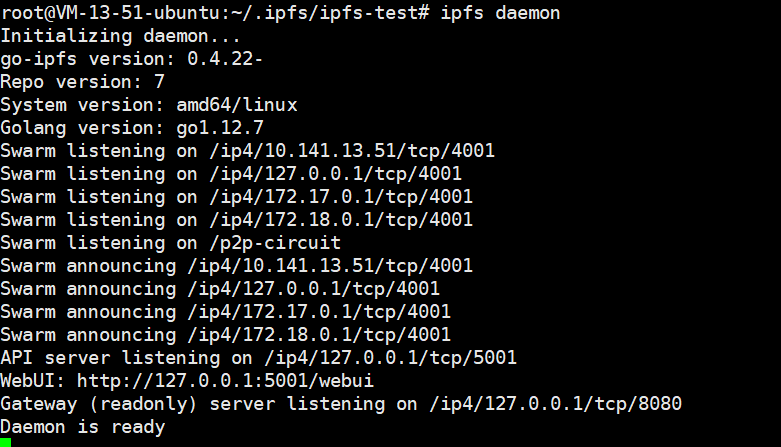Click the WebUI http://127.0.0.1:5001/webui URL
The height and width of the screenshot is (447, 781).
pos(225,381)
